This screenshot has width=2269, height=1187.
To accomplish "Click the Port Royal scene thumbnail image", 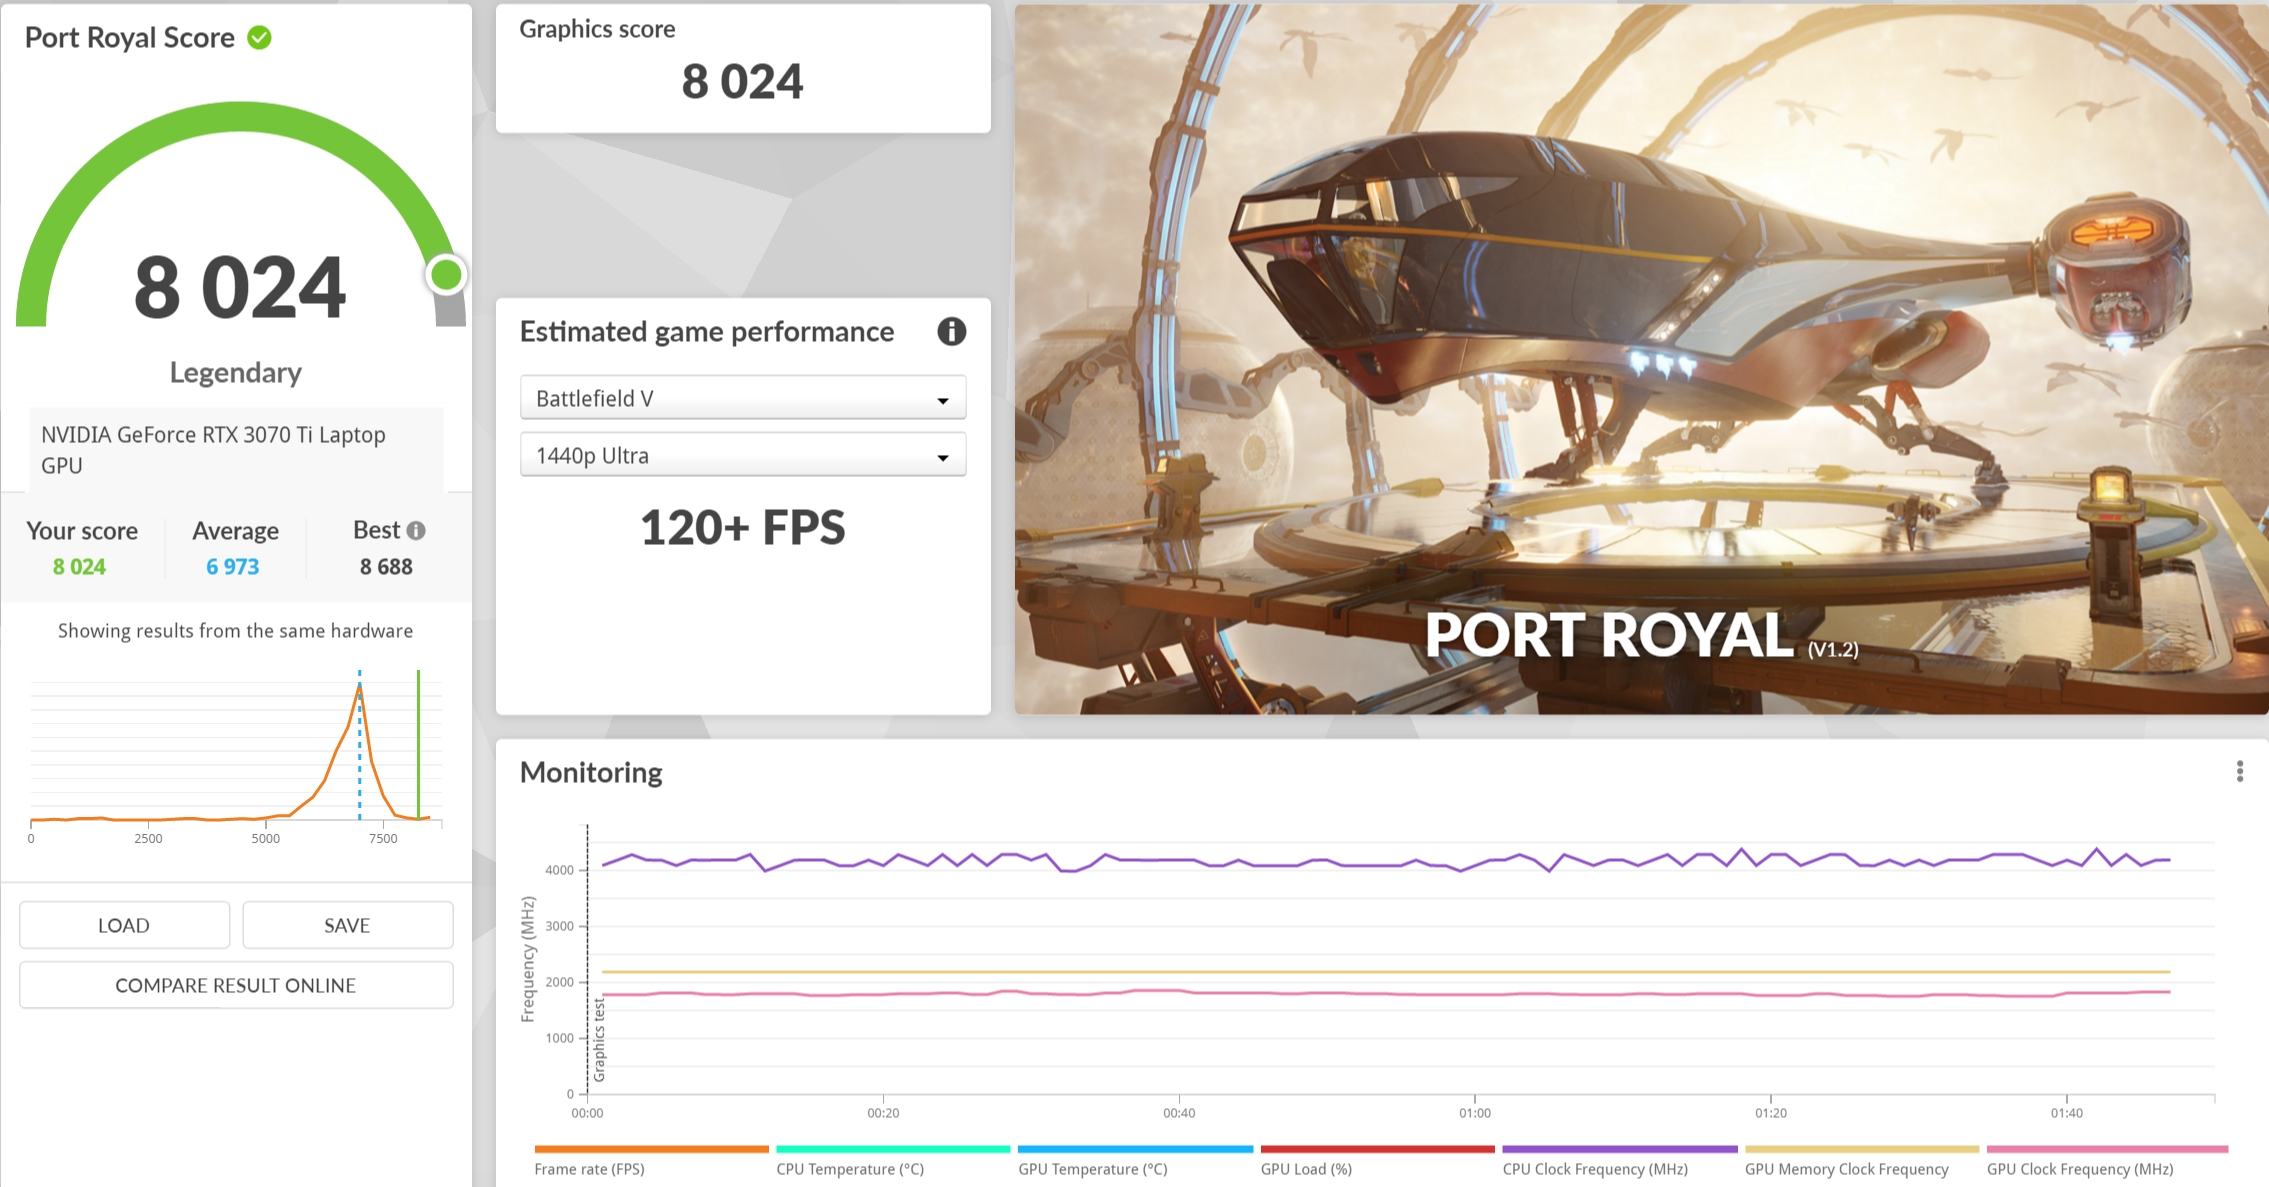I will coord(1641,359).
